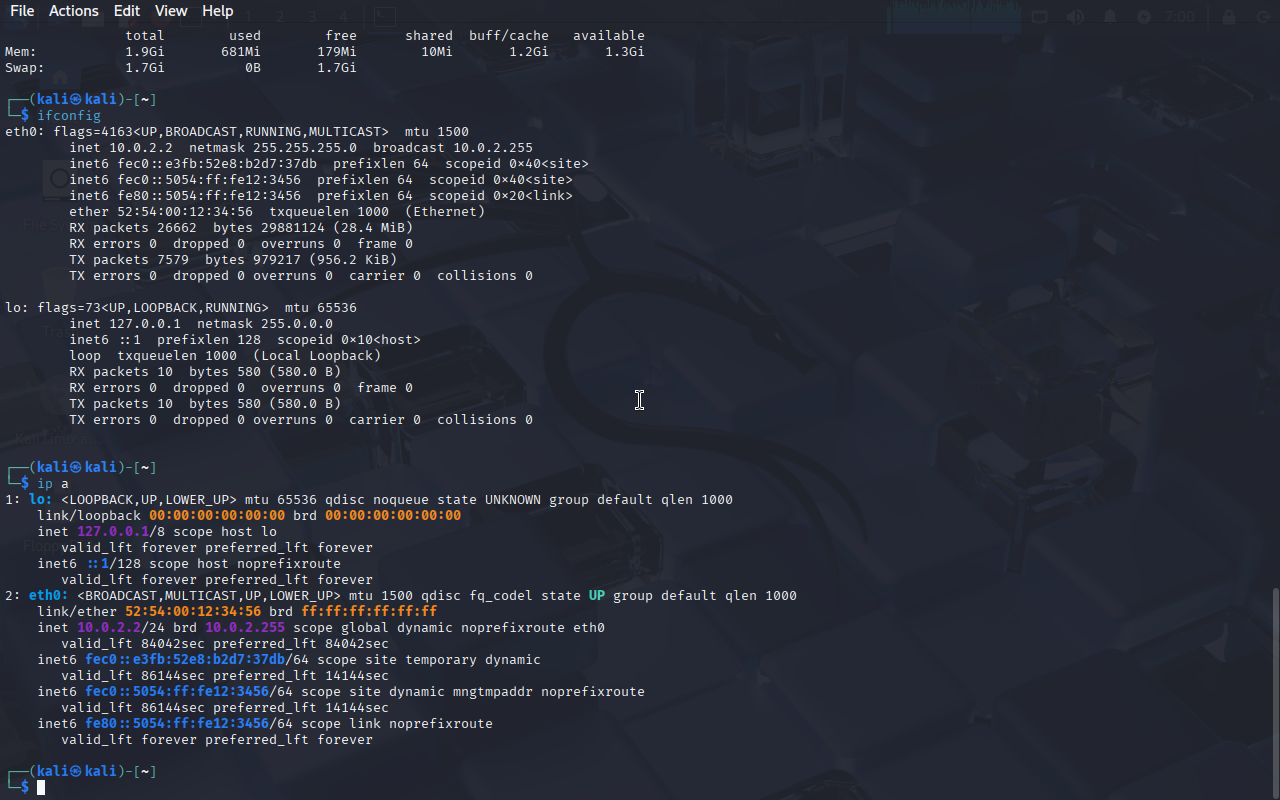Click the typed 'ip a' command
This screenshot has height=800, width=1280.
click(x=53, y=484)
